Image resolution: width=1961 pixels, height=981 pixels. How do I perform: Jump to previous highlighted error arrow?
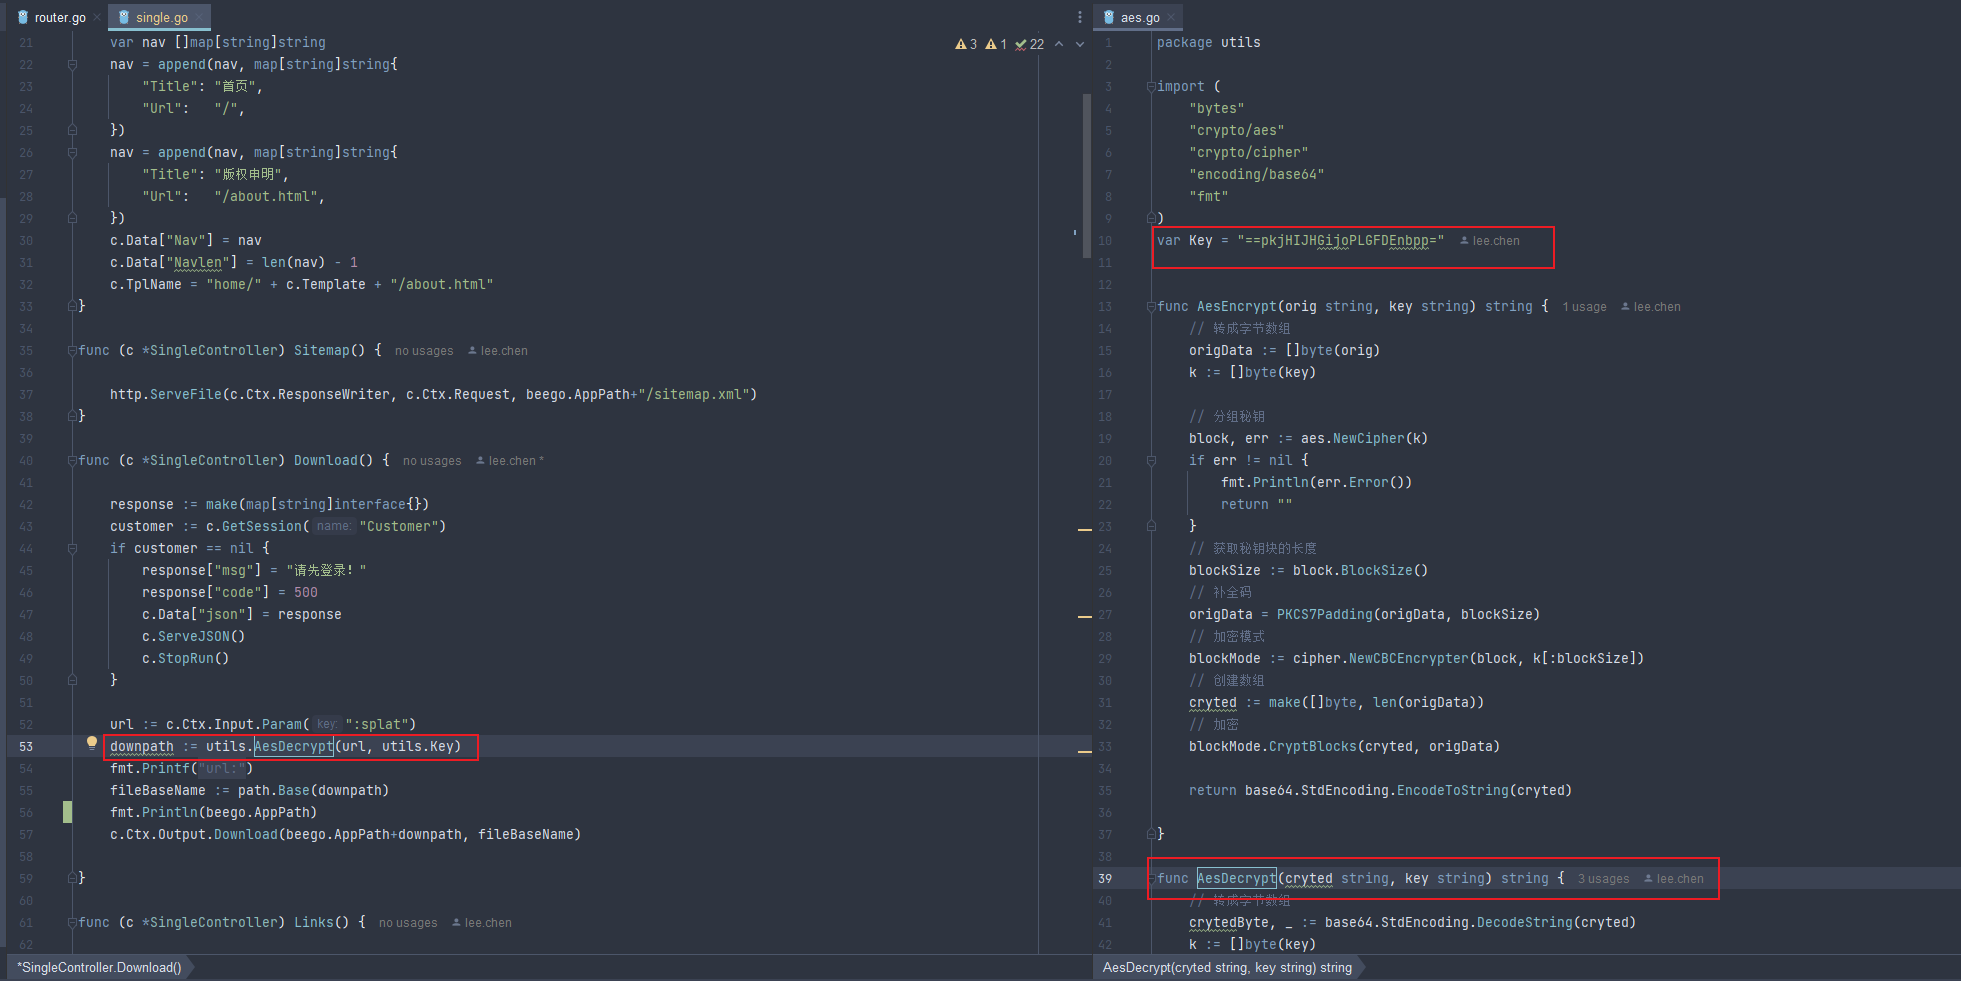coord(1059,44)
